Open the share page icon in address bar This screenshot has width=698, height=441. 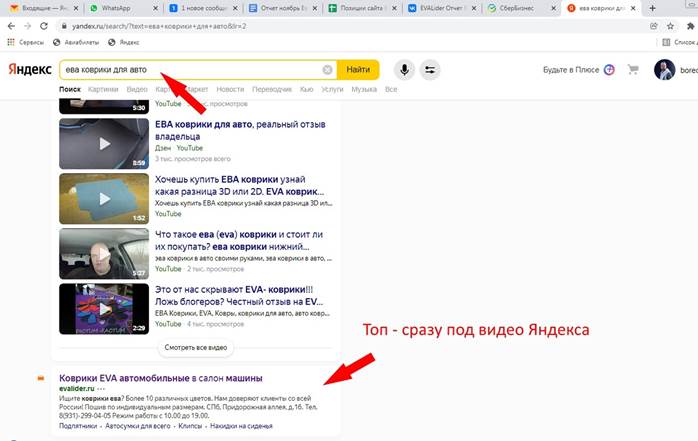click(653, 26)
